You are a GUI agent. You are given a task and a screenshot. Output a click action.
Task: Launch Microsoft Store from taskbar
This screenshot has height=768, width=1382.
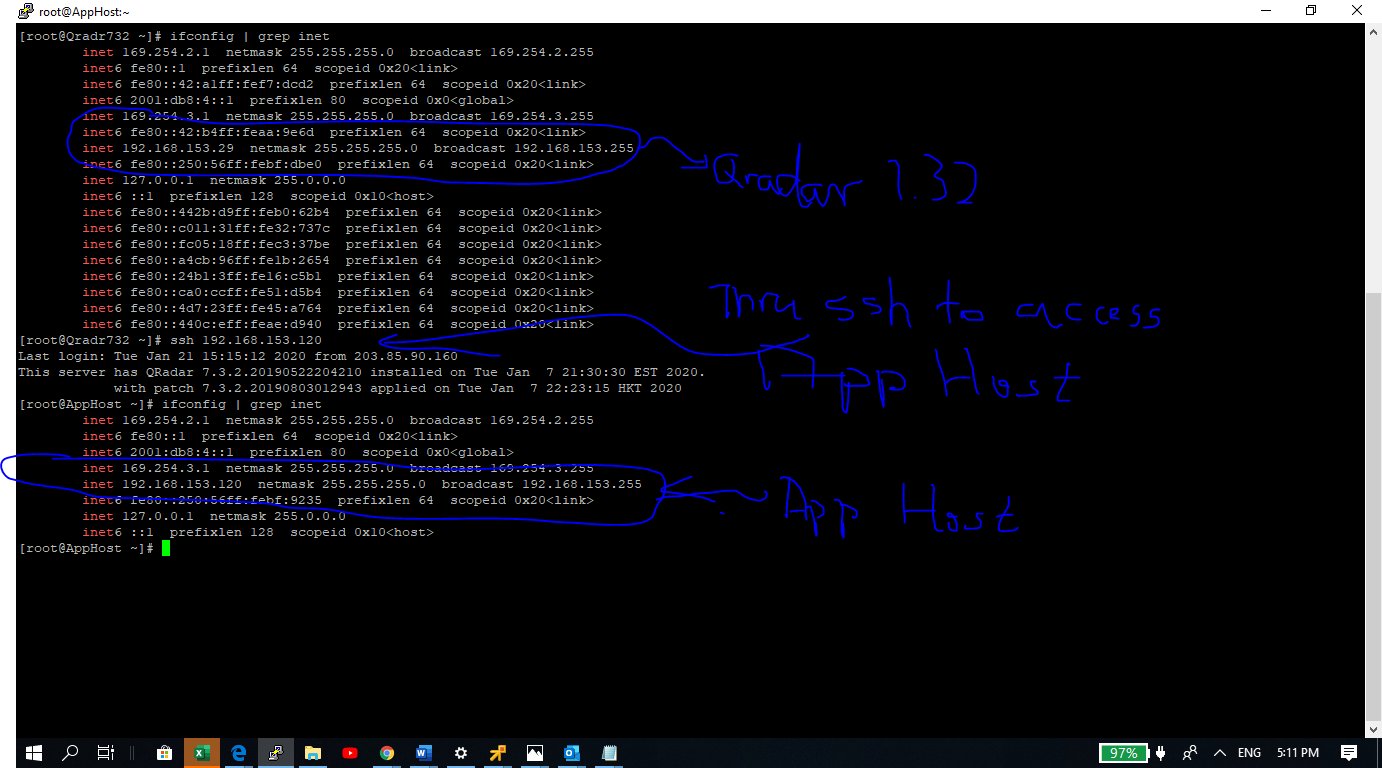165,753
